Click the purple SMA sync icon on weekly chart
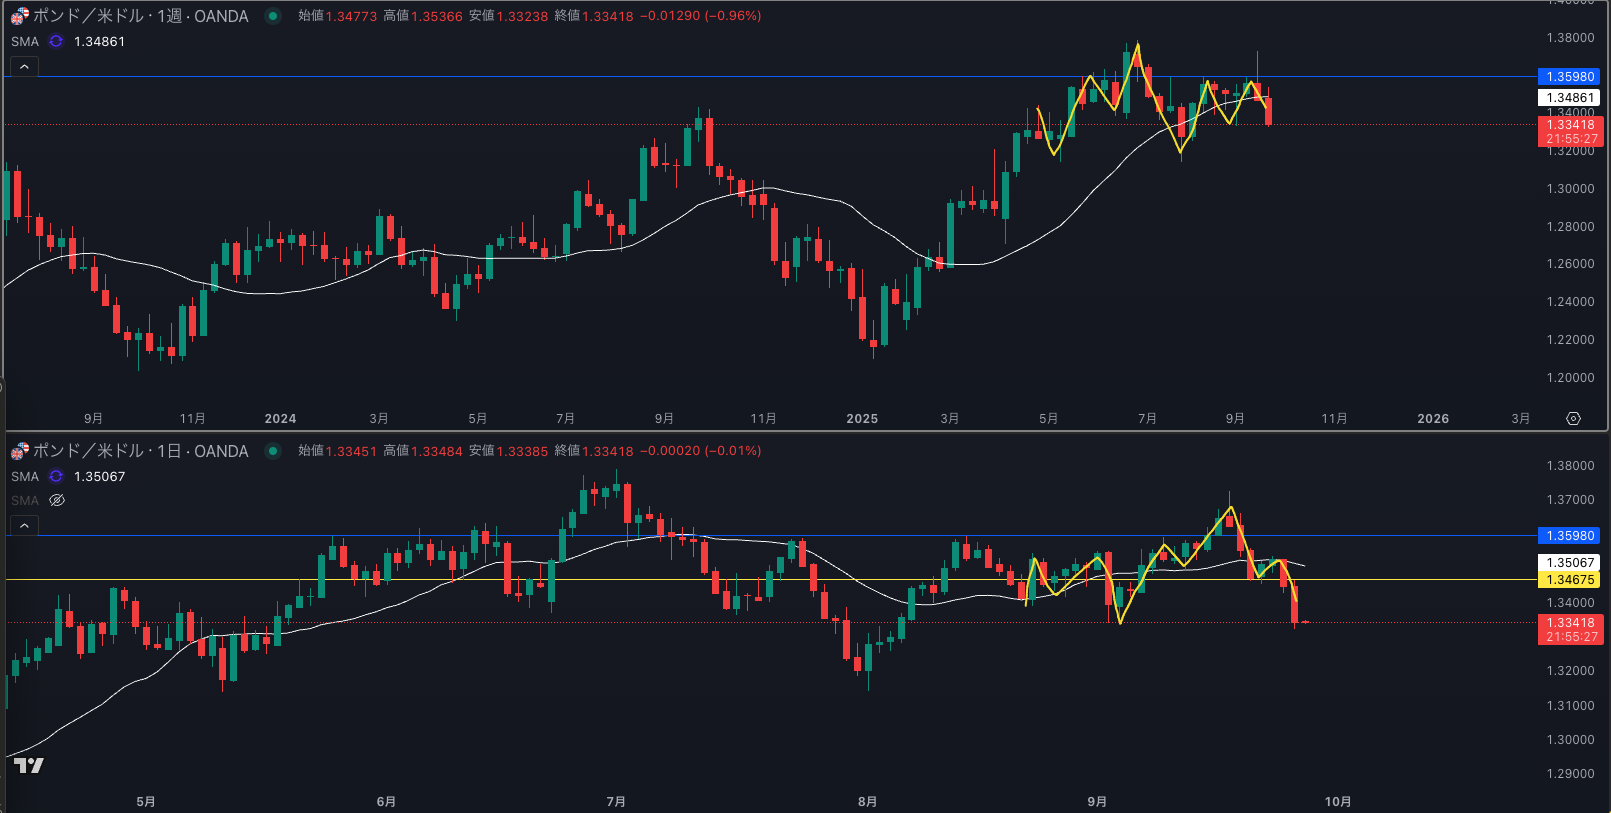The image size is (1611, 813). (x=56, y=41)
